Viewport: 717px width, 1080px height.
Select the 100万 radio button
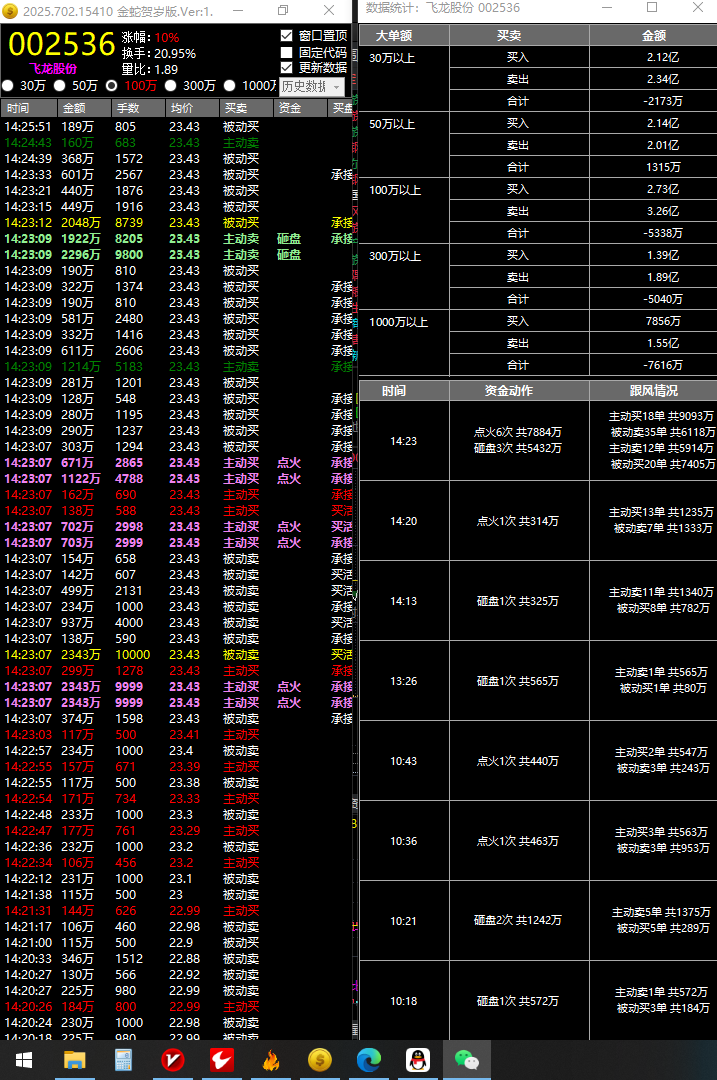(112, 85)
